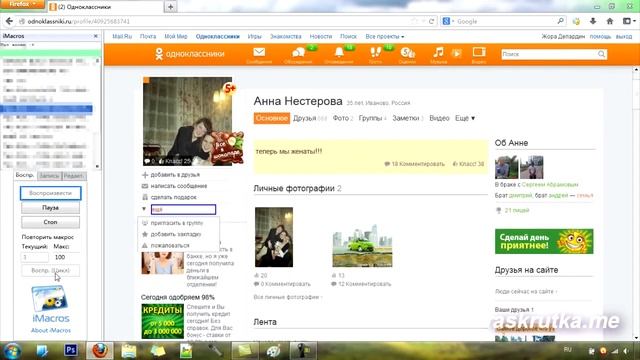Open Firefox downloads arrow icon

(x=593, y=21)
